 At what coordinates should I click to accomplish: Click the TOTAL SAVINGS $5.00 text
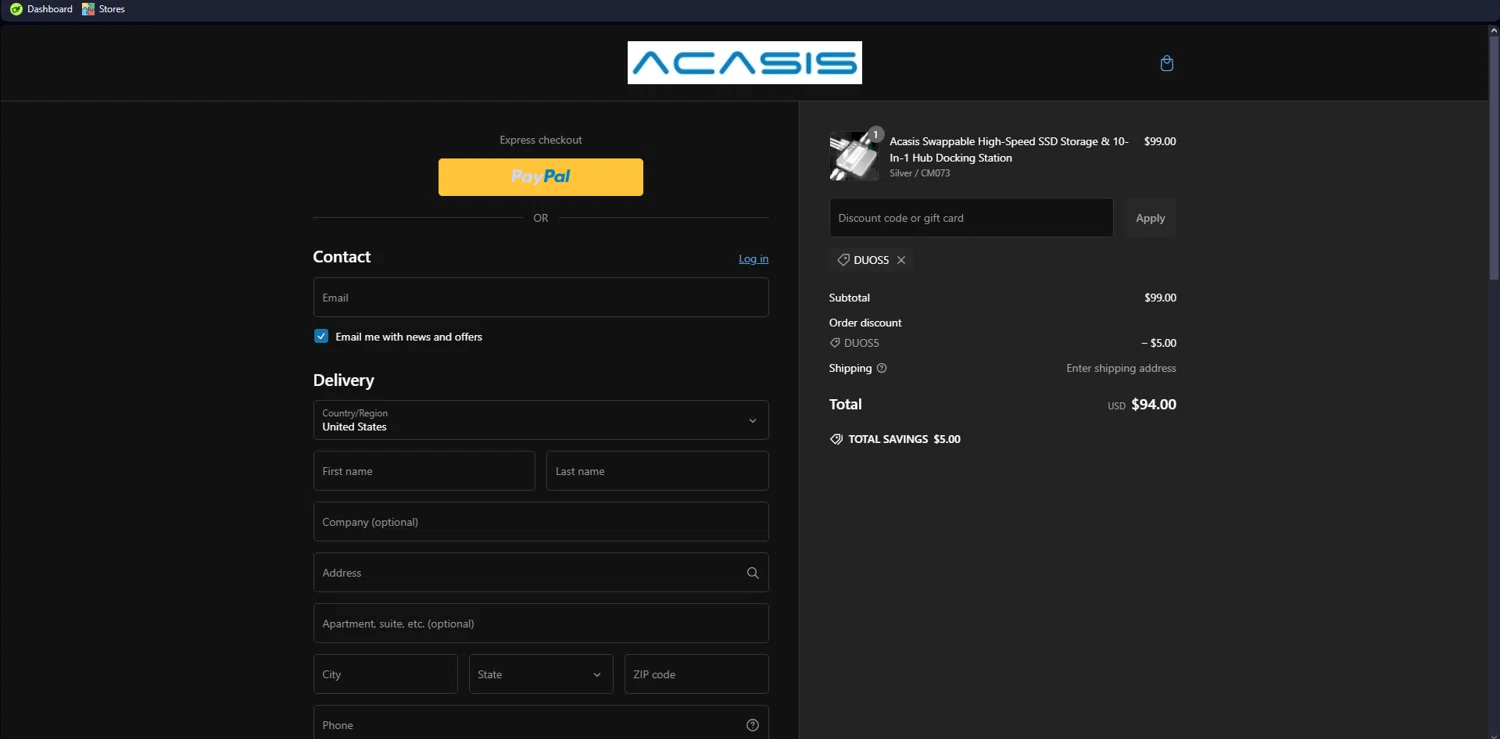(904, 439)
